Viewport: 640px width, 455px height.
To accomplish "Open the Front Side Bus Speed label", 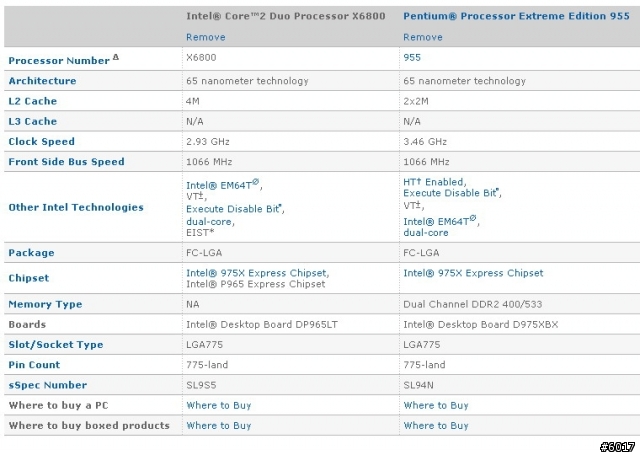I will click(67, 162).
